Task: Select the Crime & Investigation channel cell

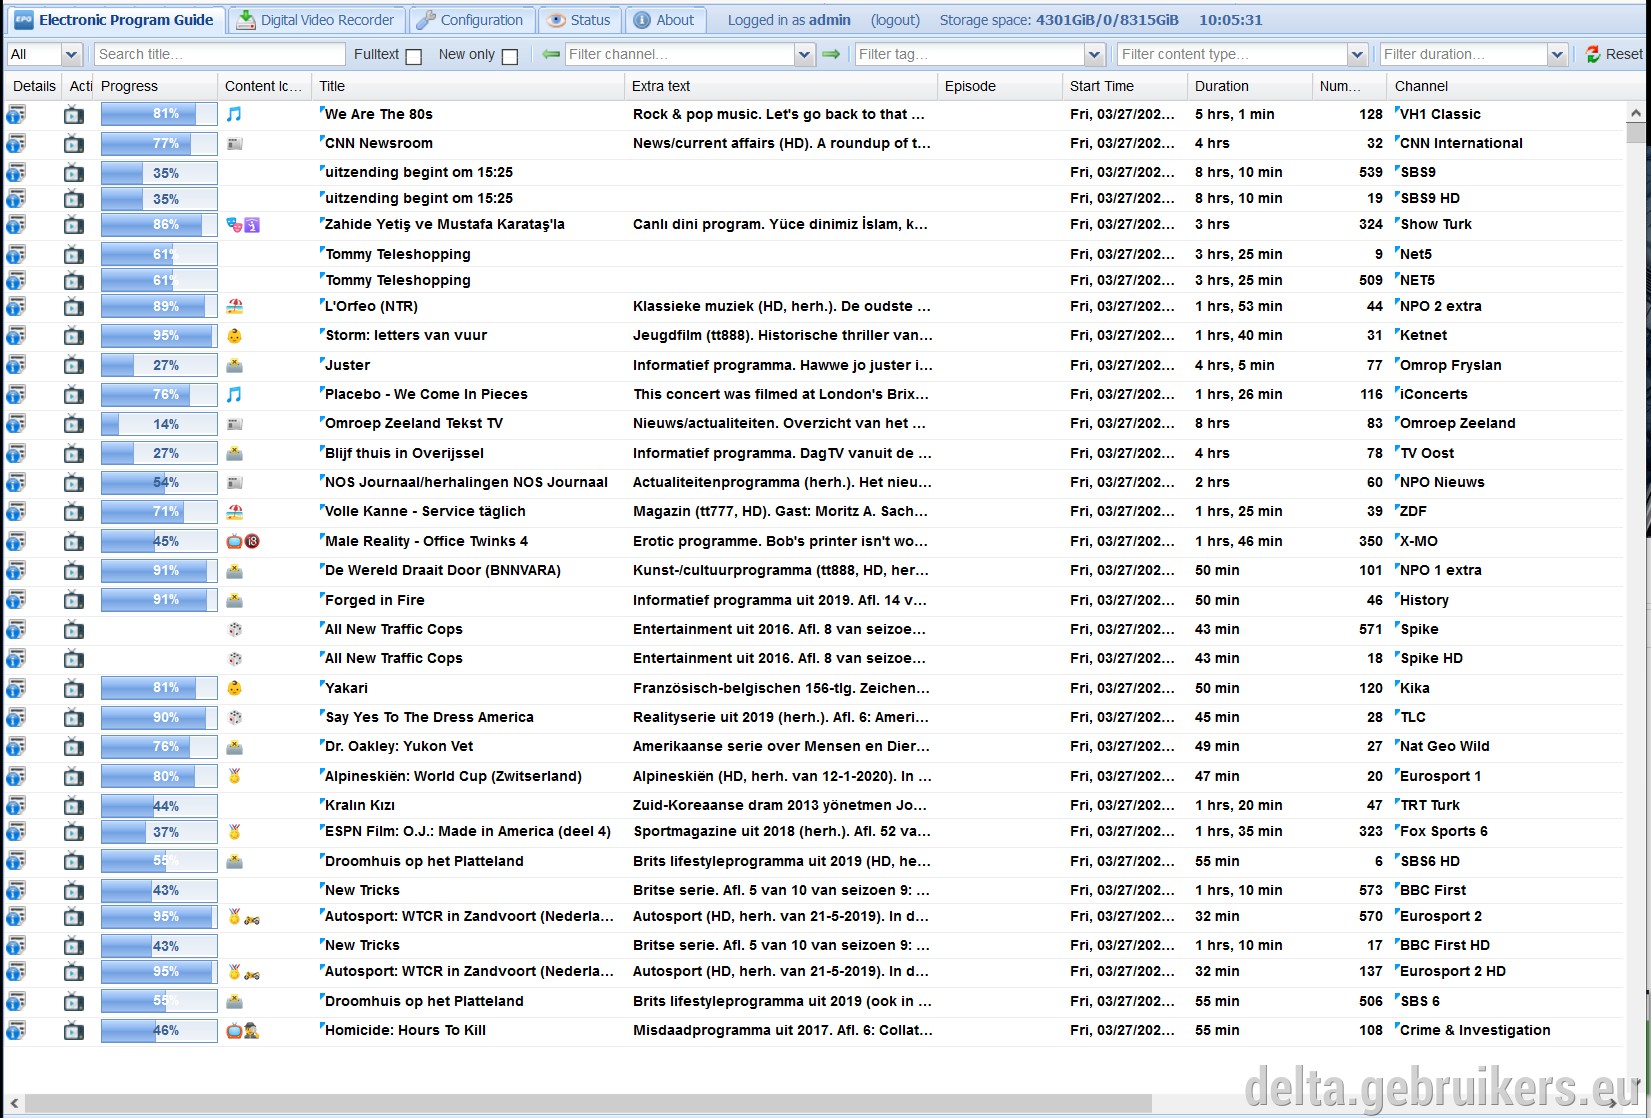Action: [x=1475, y=1031]
